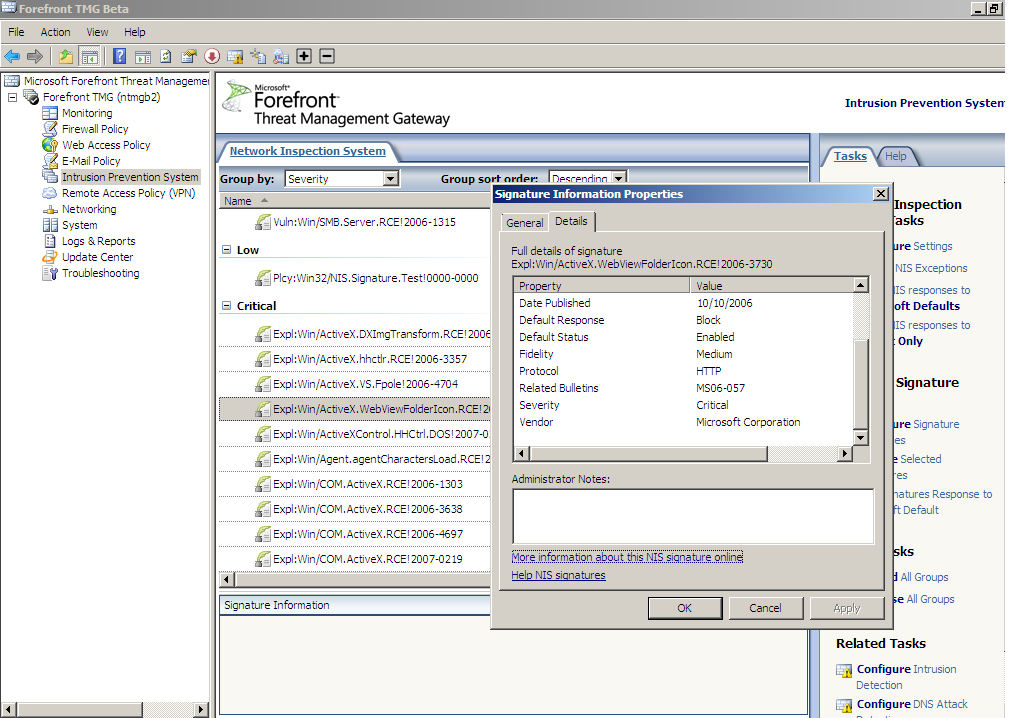Open the File menu
Image resolution: width=1010 pixels, height=718 pixels.
(x=16, y=32)
